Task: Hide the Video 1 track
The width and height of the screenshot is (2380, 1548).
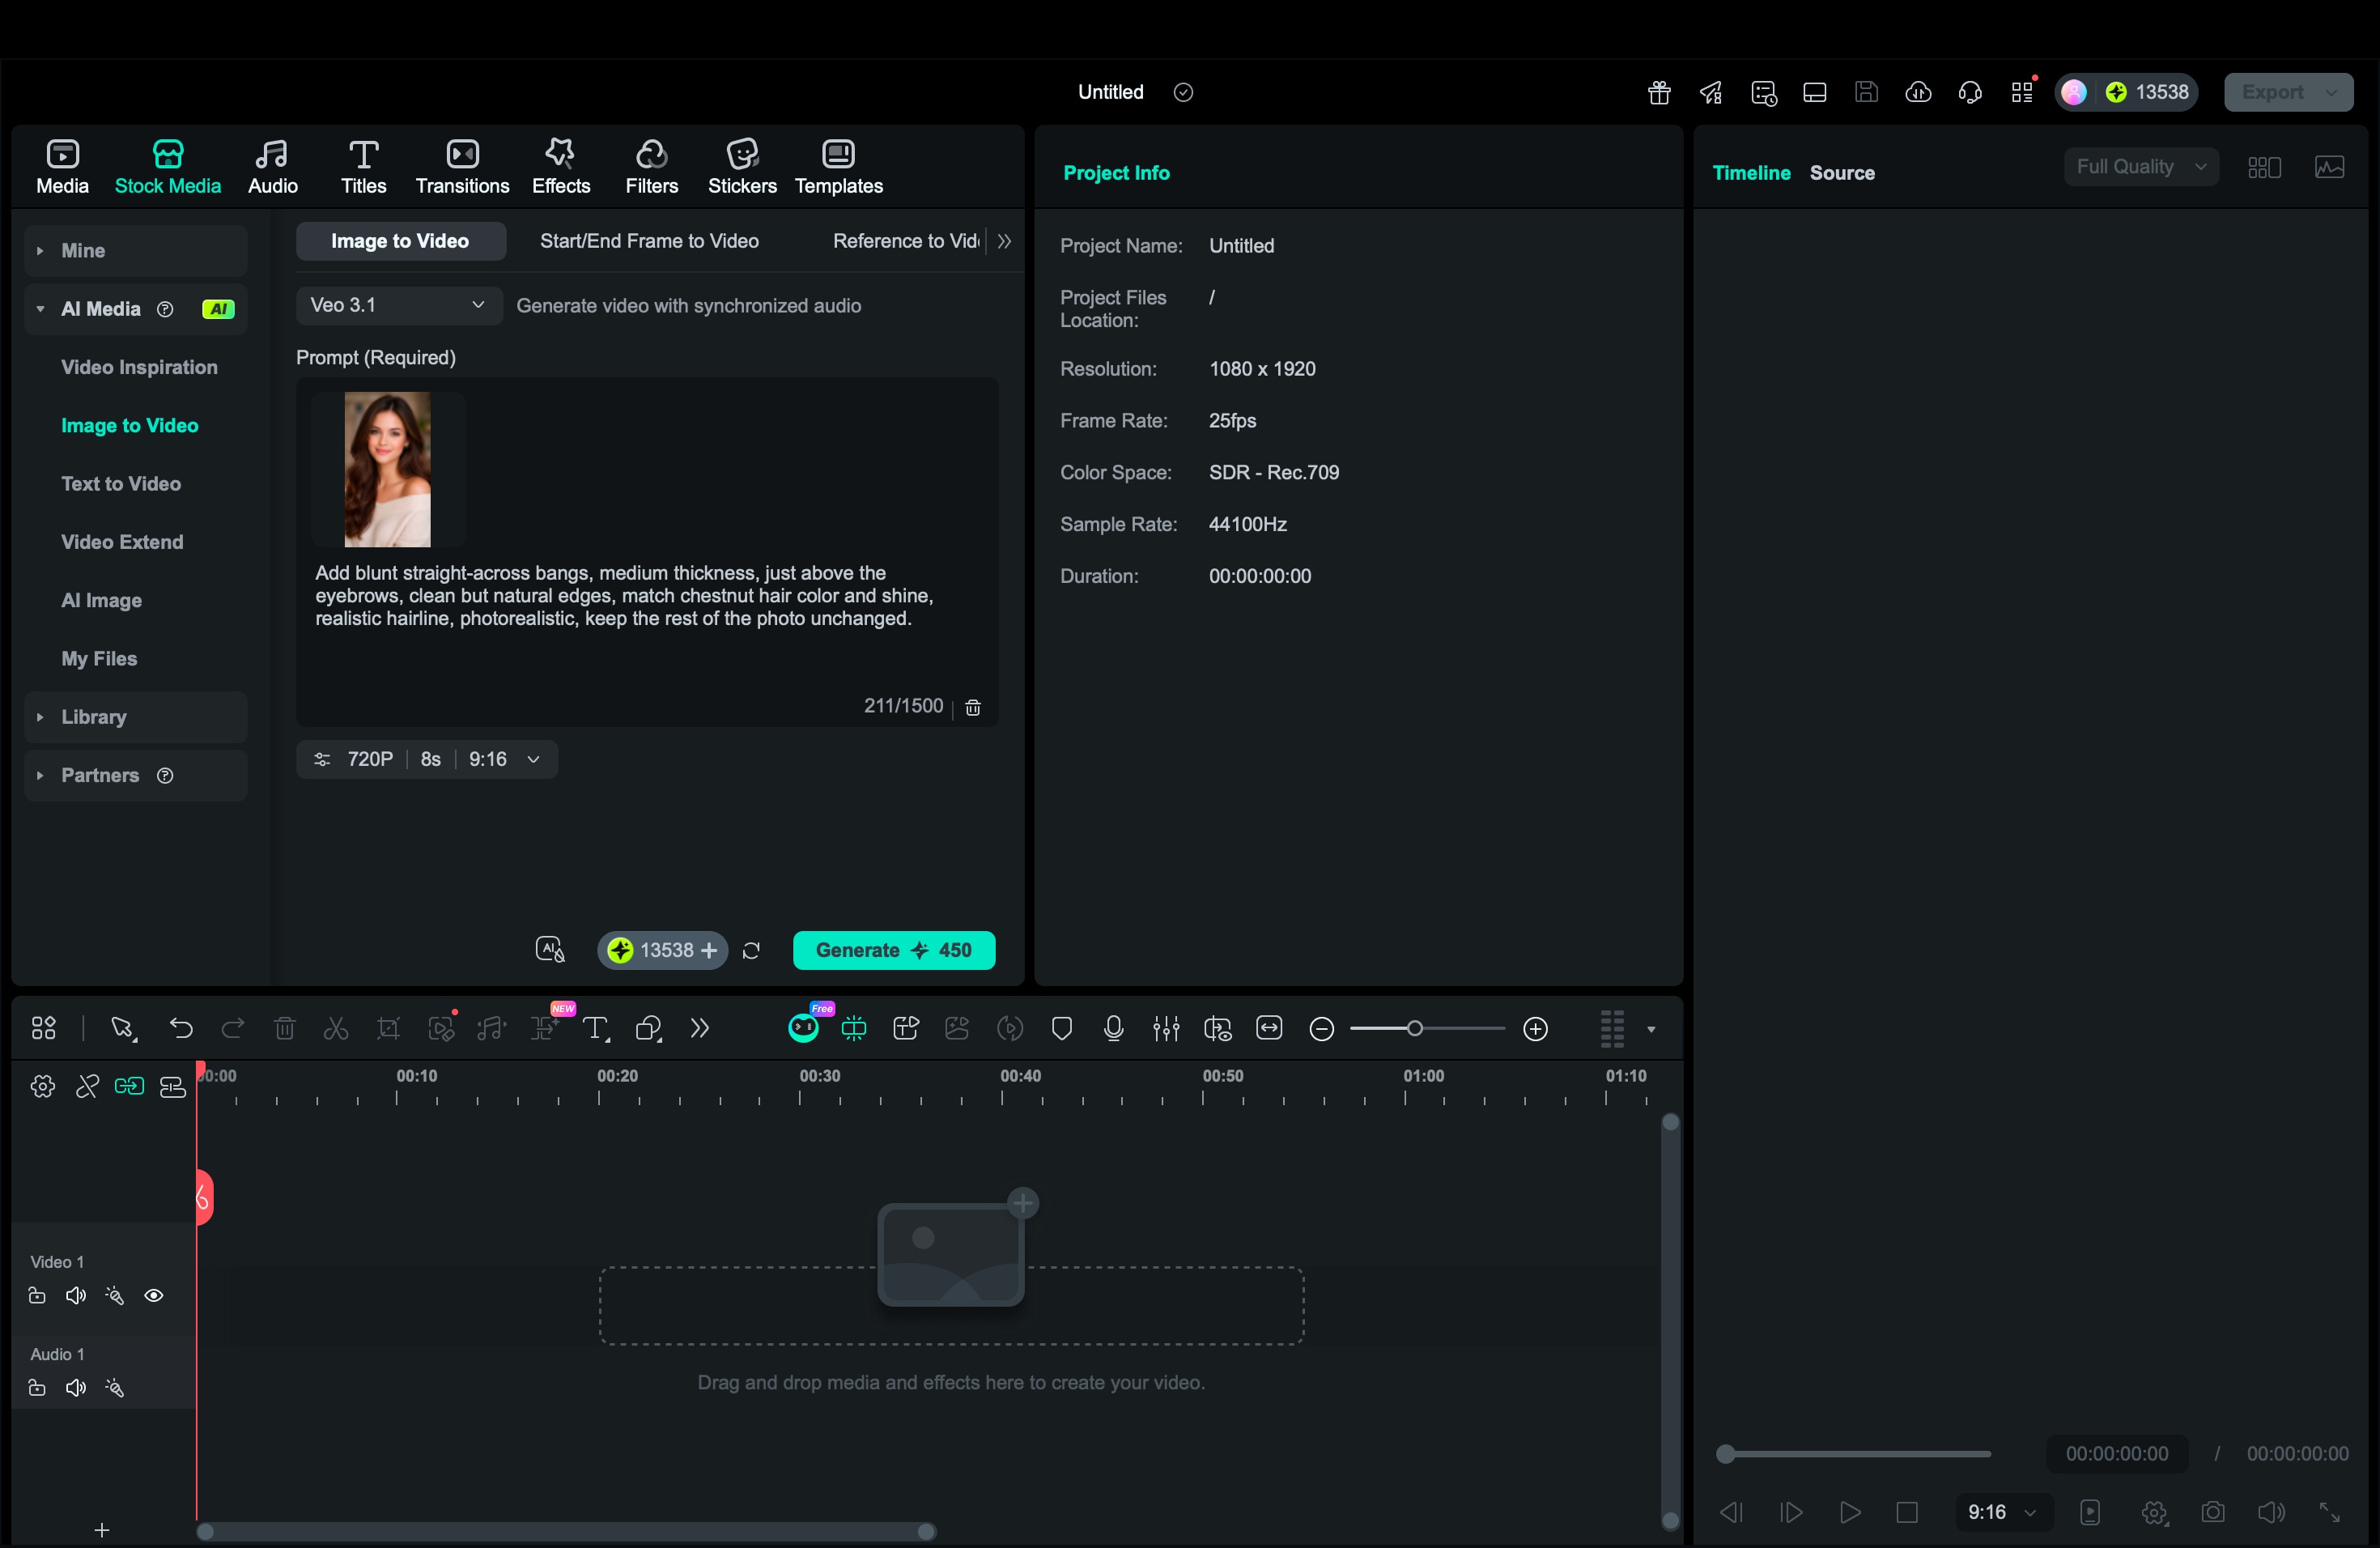Action: pos(155,1296)
